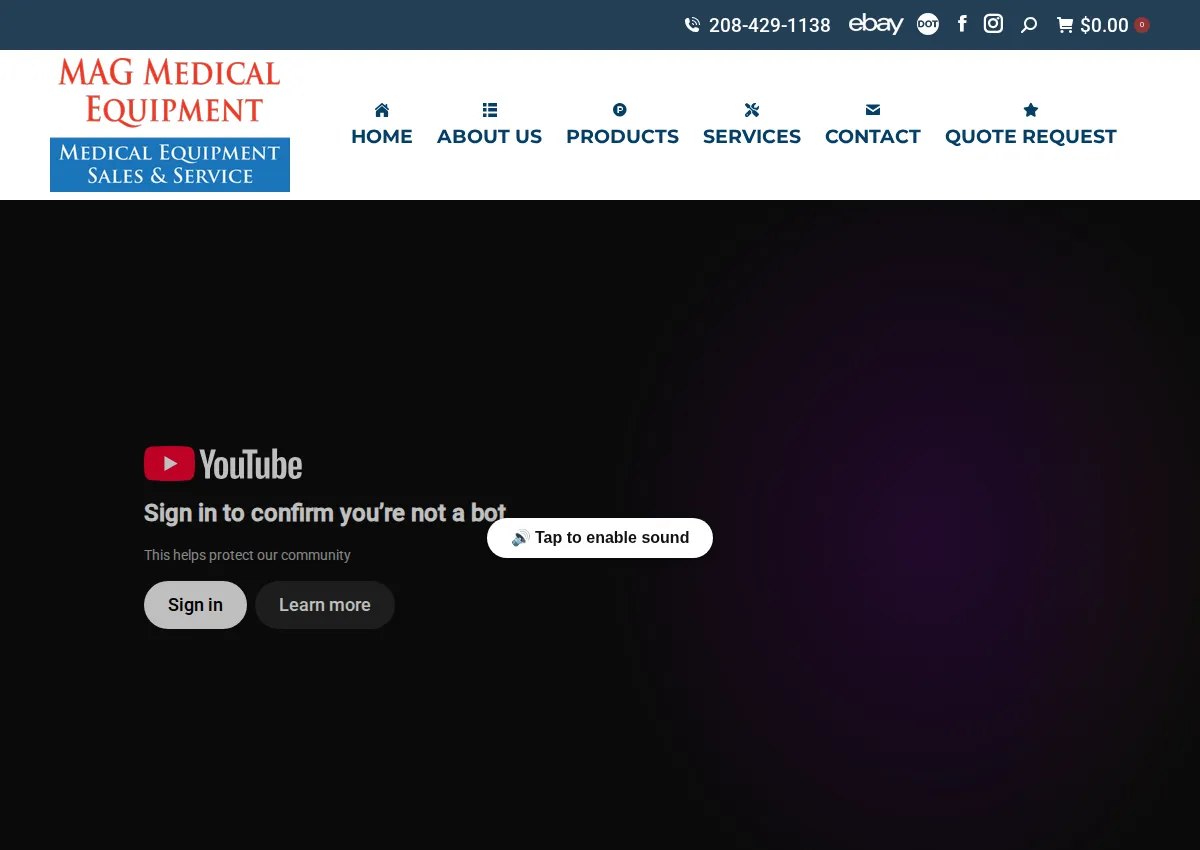1200x850 pixels.
Task: Click the MAG Medical Equipment logo
Action: click(170, 124)
